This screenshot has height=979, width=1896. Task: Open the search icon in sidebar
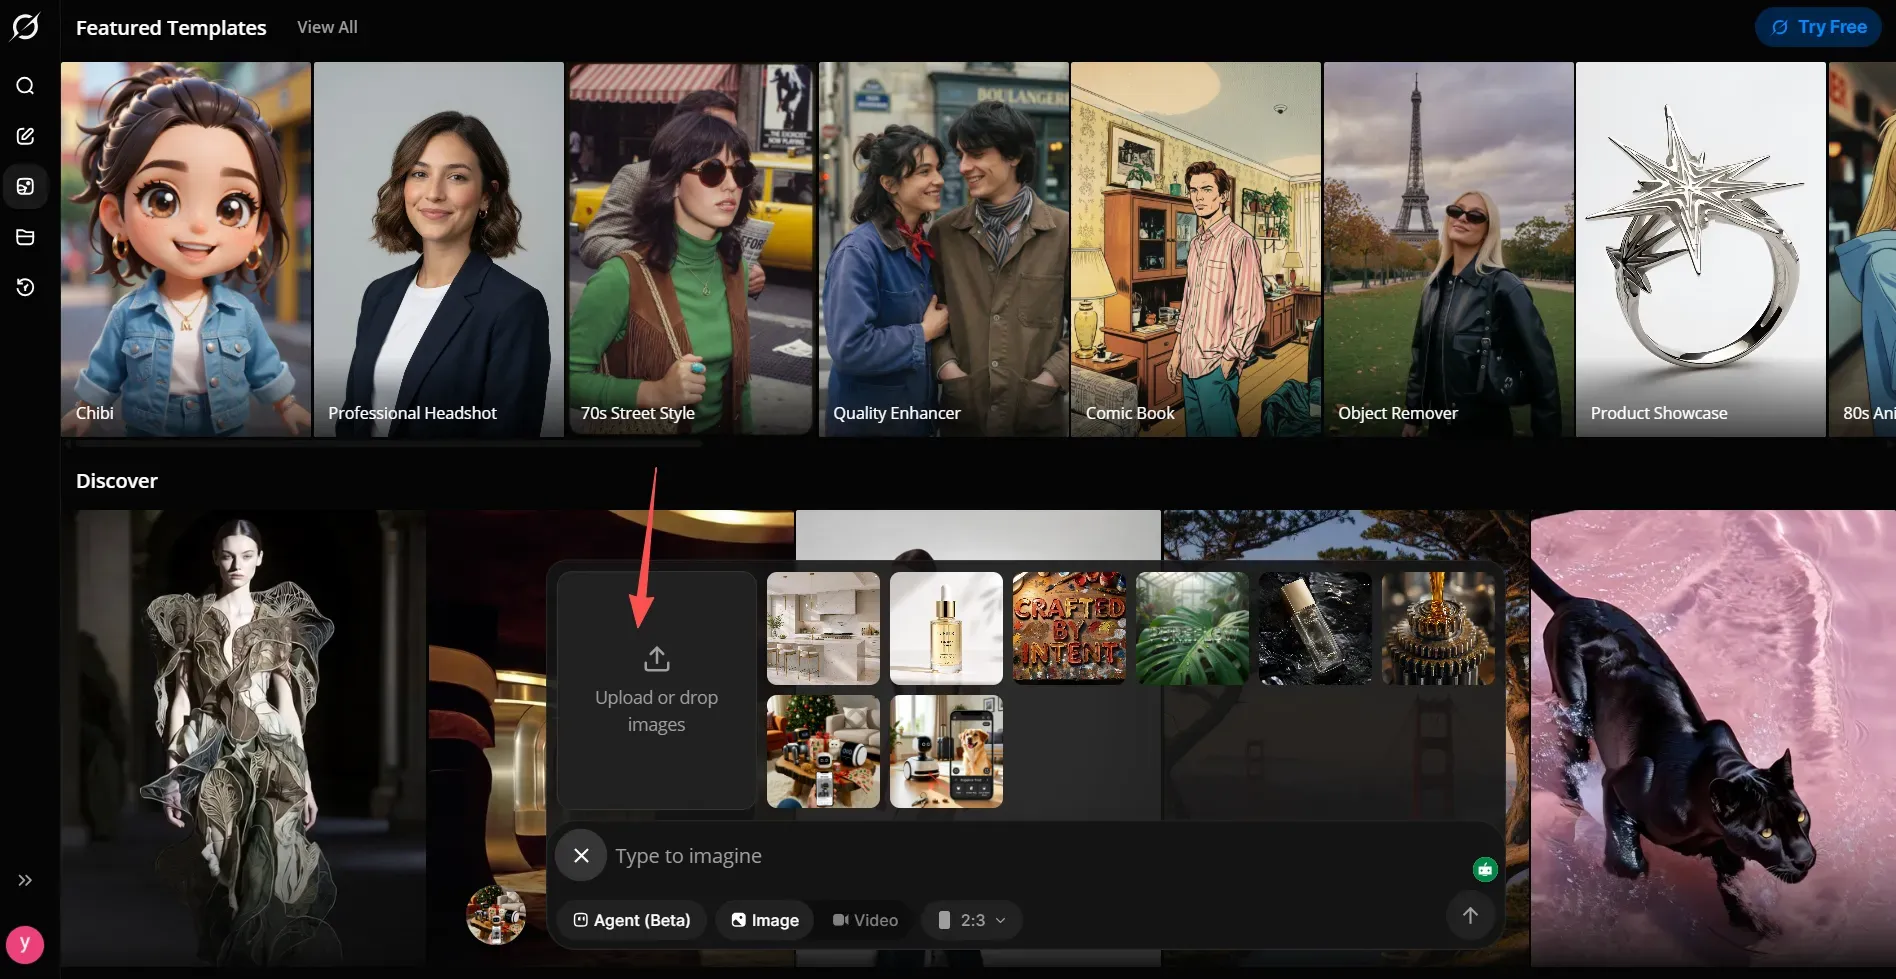point(25,86)
